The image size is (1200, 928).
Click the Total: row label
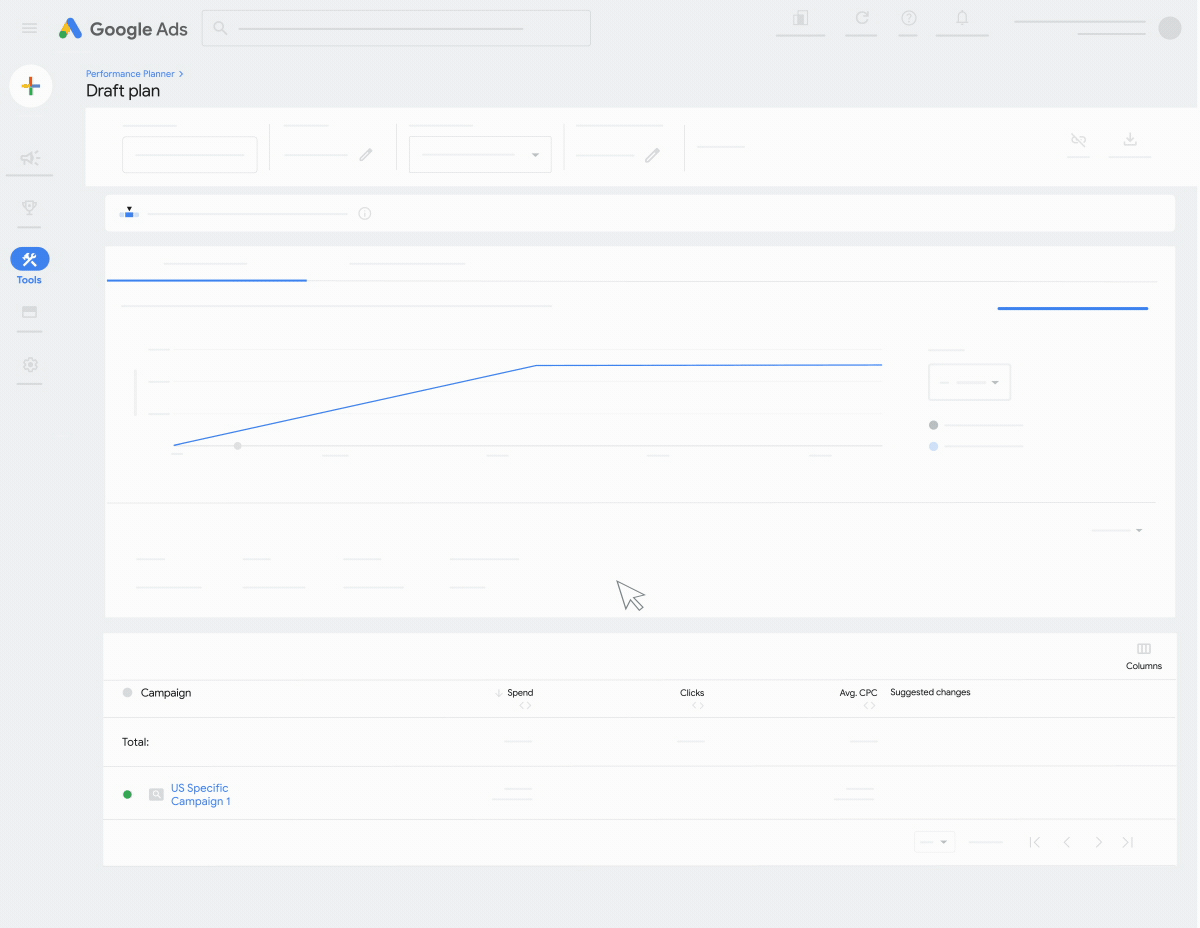pos(135,742)
